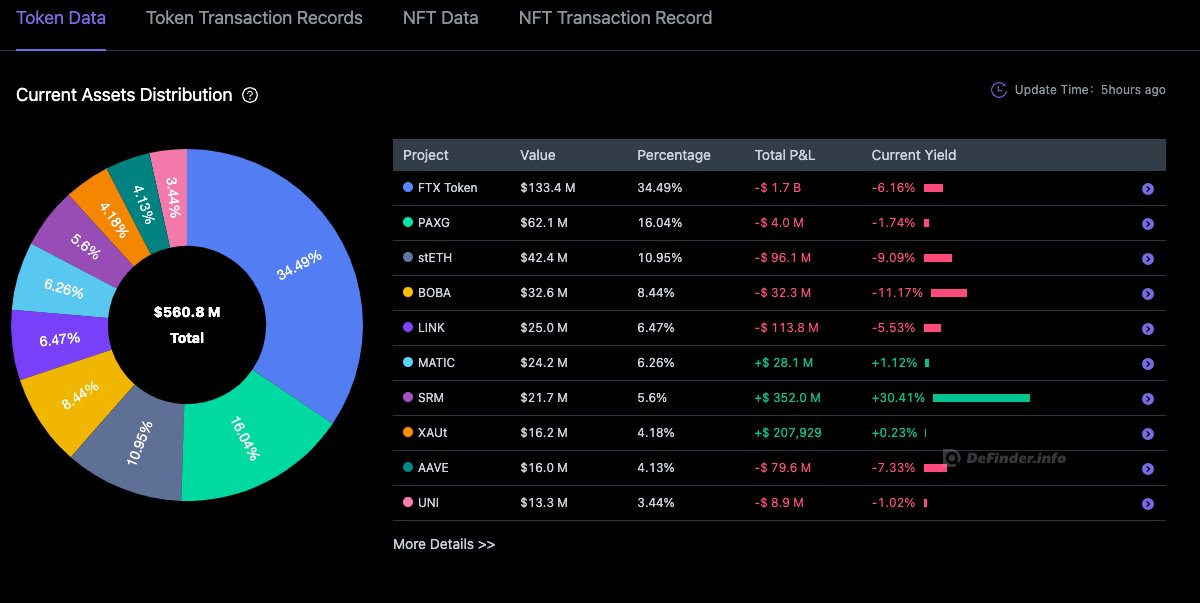Image resolution: width=1200 pixels, height=603 pixels.
Task: Select the 6.26% light blue pie slice
Action: (x=62, y=289)
